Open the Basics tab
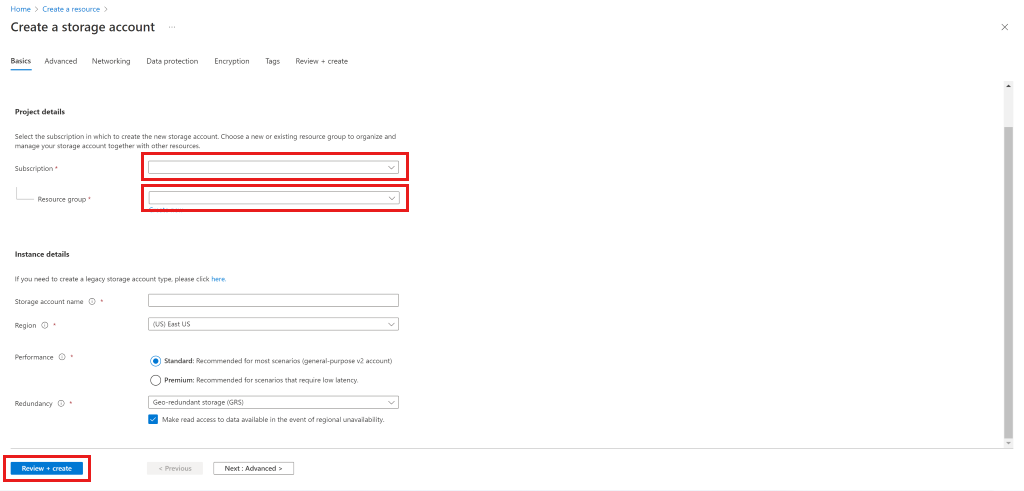 tap(21, 61)
